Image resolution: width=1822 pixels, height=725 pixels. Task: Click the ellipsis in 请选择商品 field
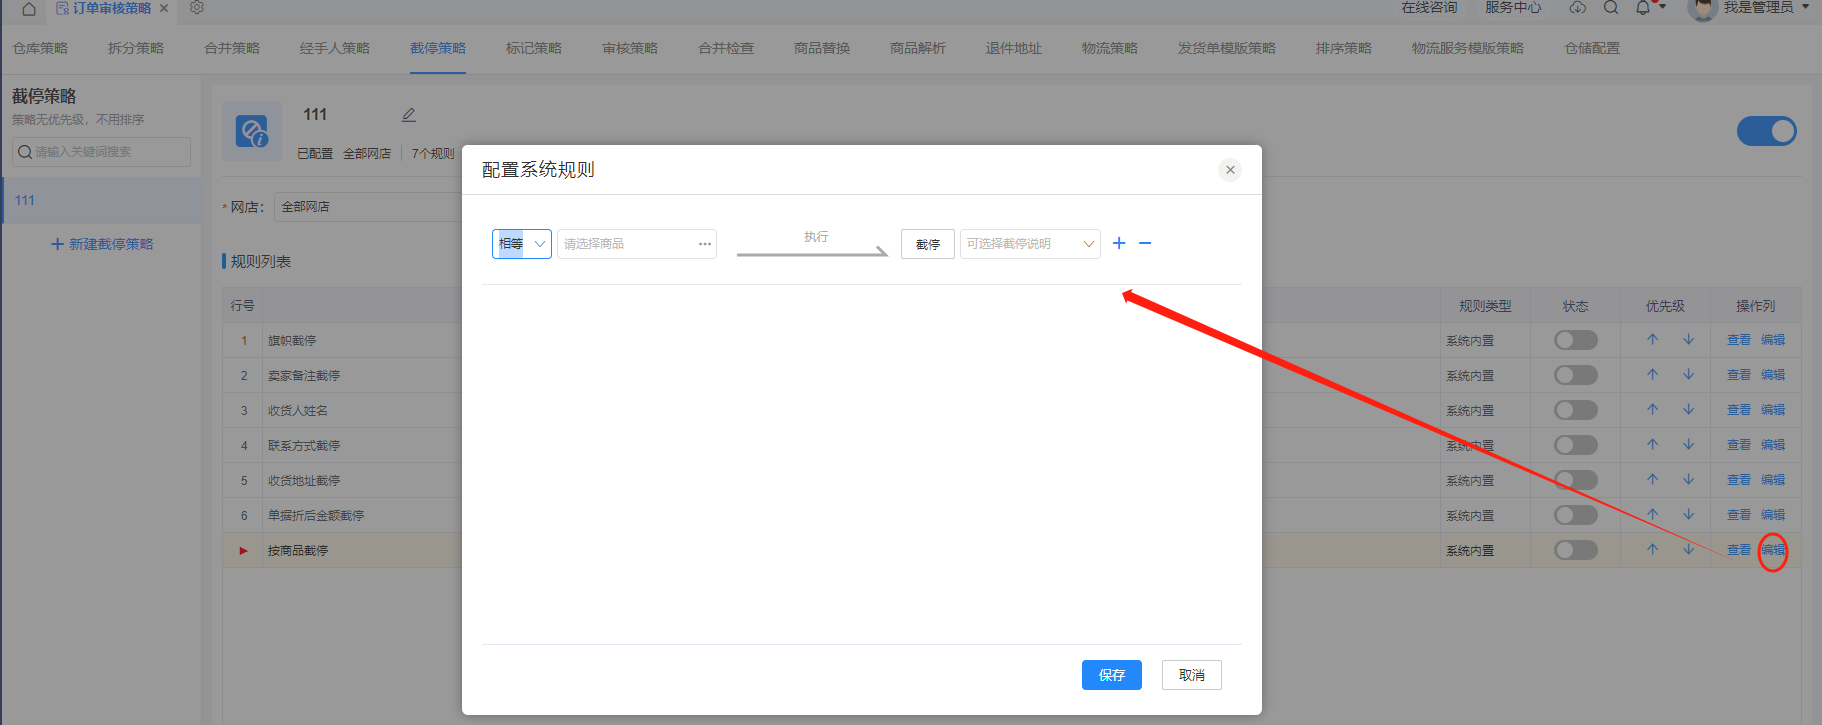705,244
